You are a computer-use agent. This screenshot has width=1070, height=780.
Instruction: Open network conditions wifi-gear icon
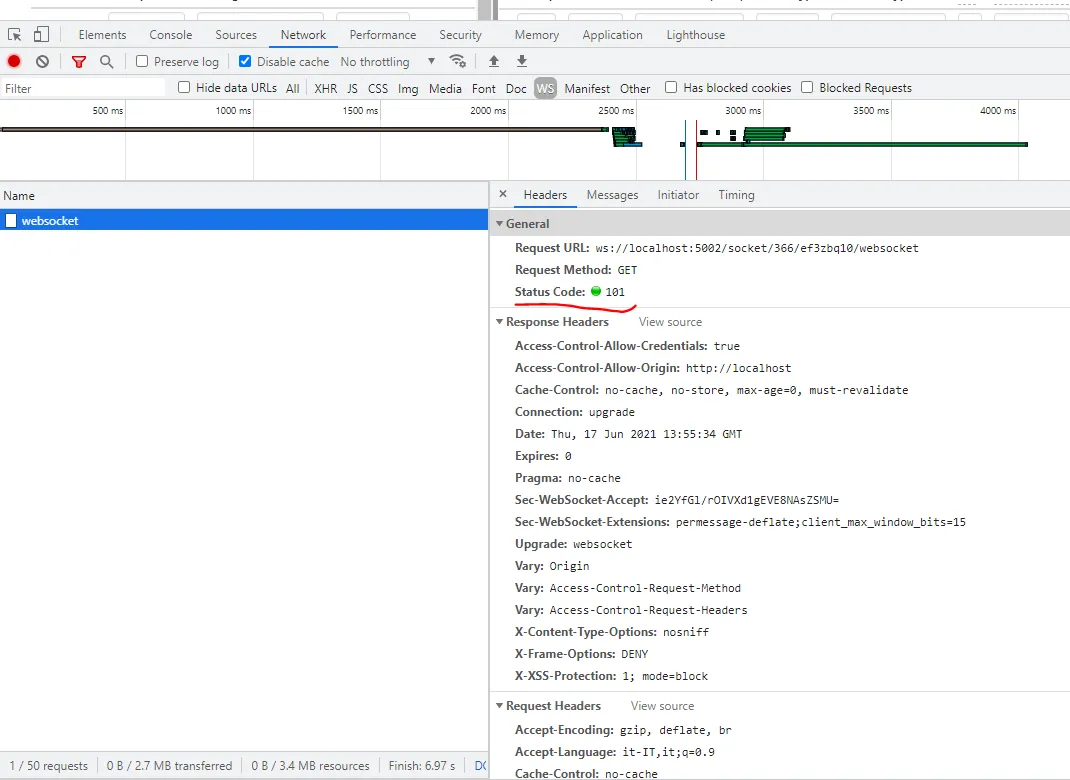tap(458, 61)
